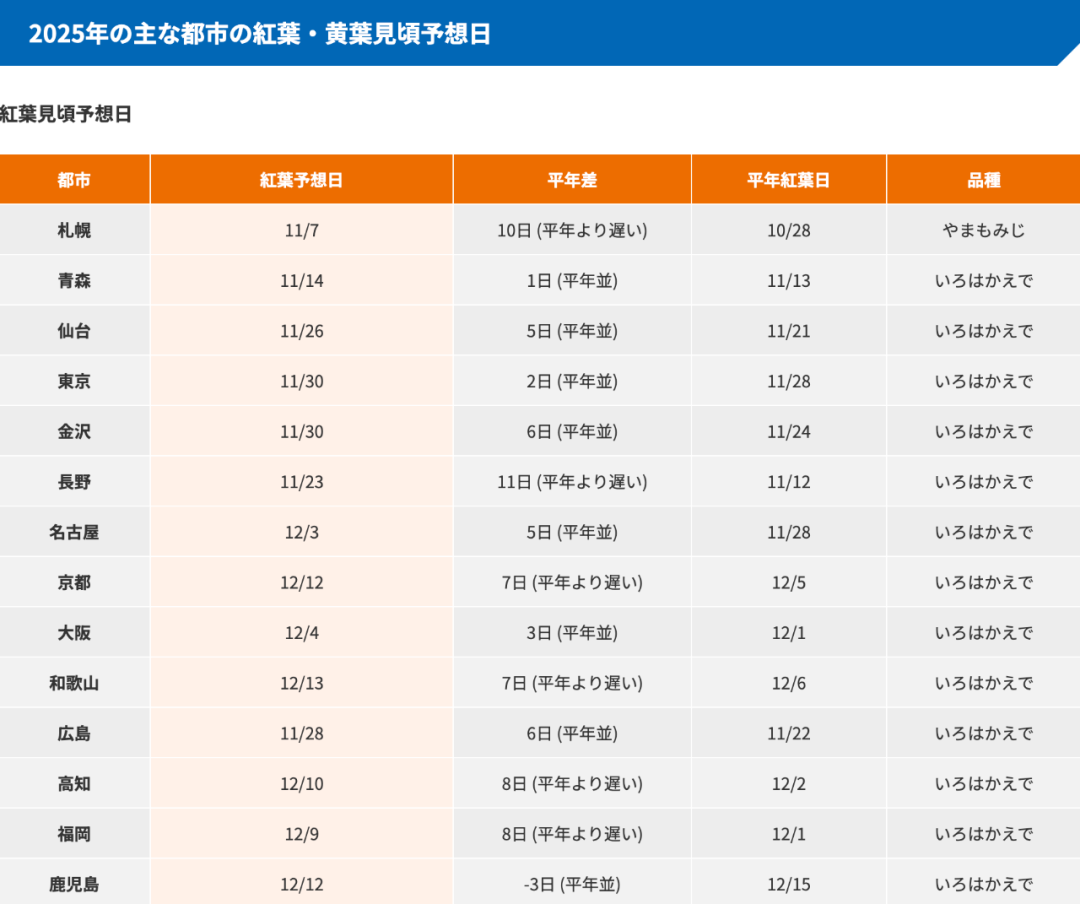Click the forecast date "12/3" for 名古屋
Viewport: 1080px width, 904px height.
pos(302,532)
